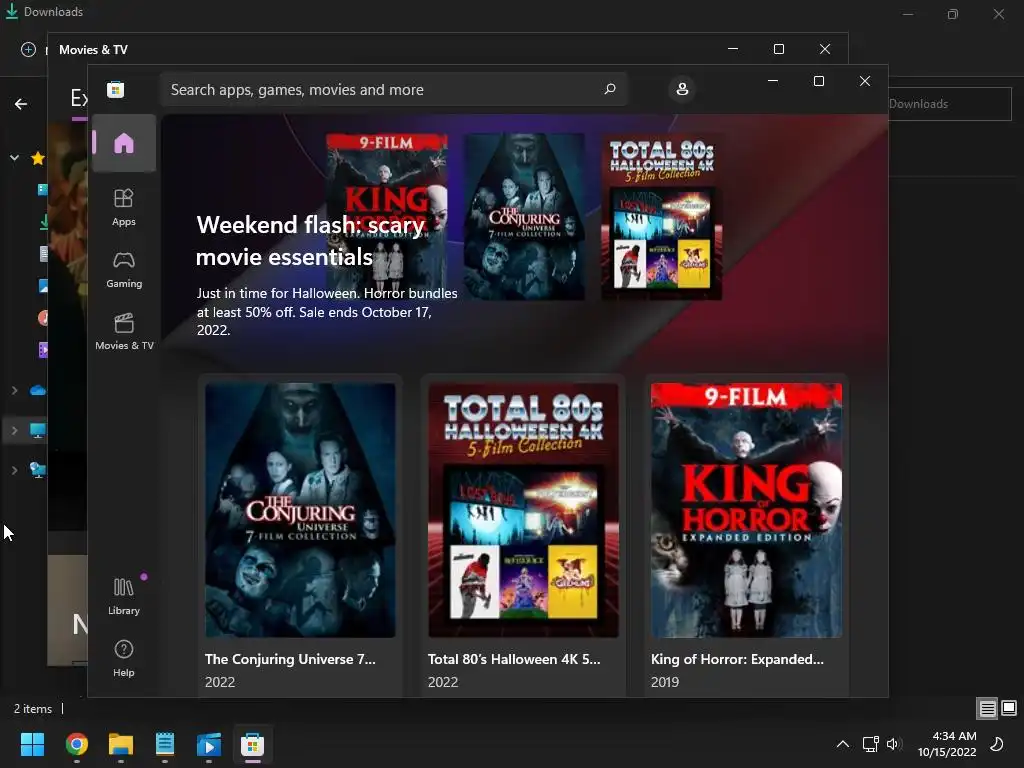The height and width of the screenshot is (768, 1024).
Task: Maximize the Movies & TV window
Action: coord(778,49)
